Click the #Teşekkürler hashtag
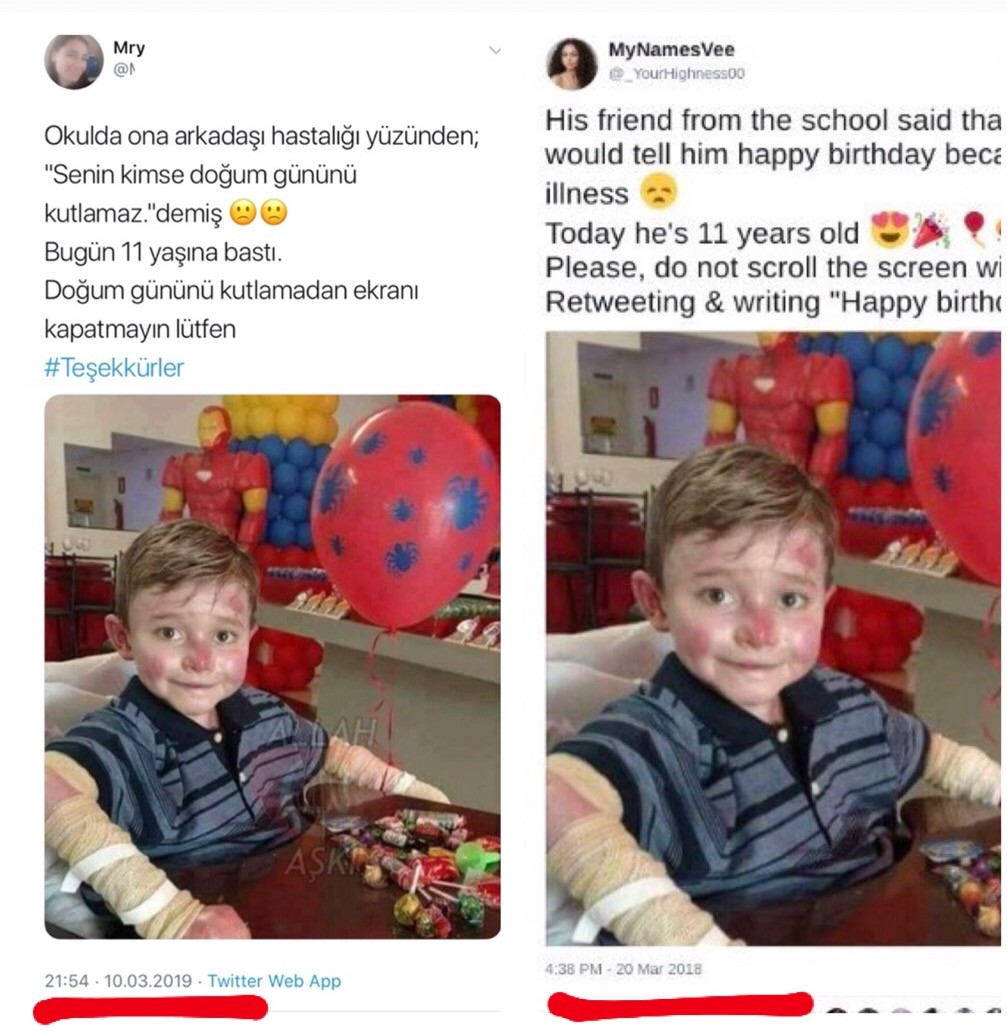 coord(114,368)
